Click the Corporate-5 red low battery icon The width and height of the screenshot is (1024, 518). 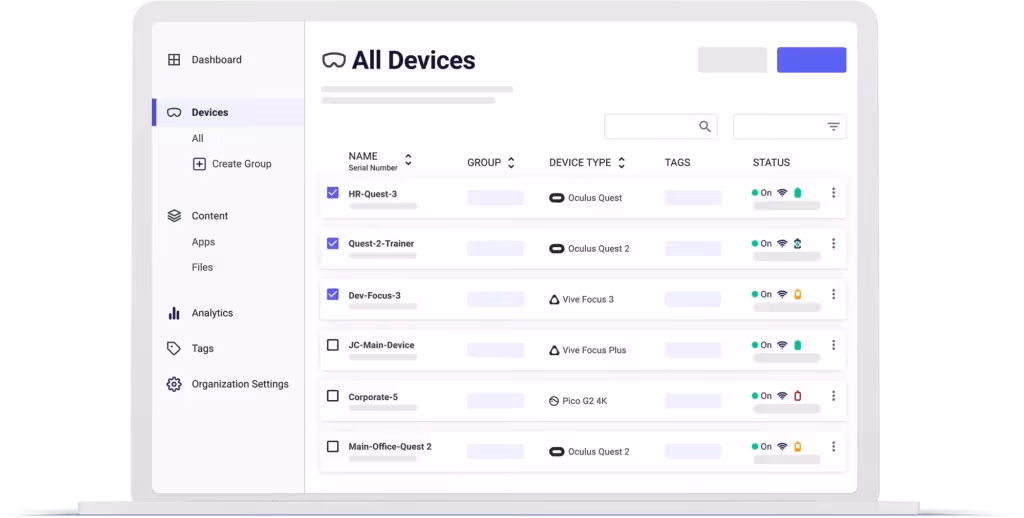pos(797,396)
